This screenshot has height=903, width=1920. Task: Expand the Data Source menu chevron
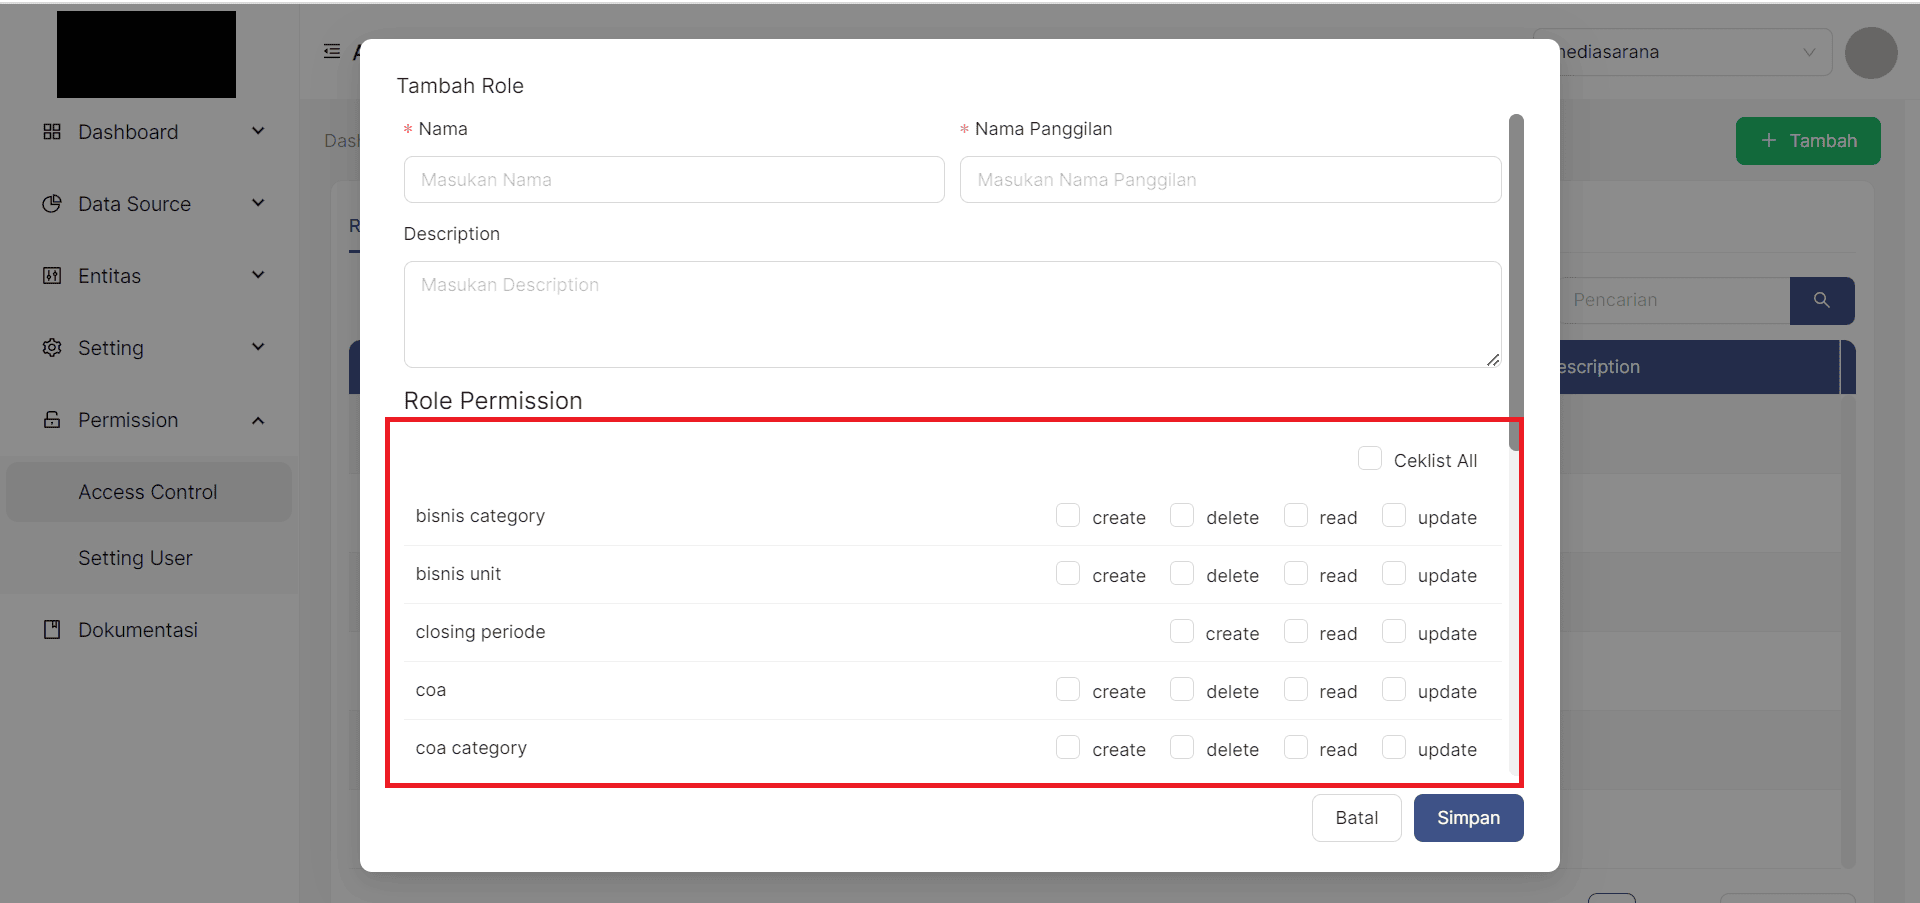(x=258, y=204)
